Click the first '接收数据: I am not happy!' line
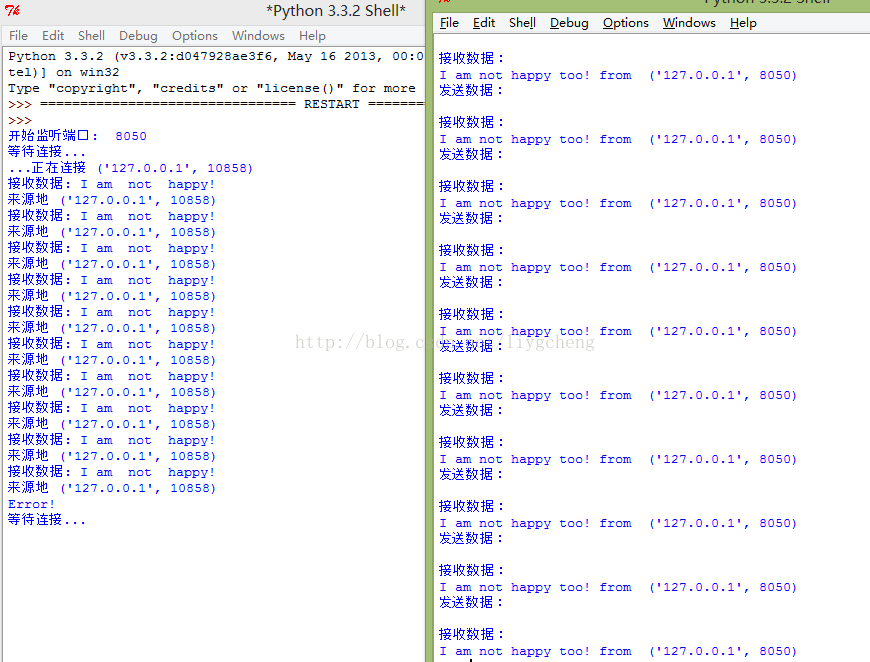This screenshot has height=662, width=870. (x=111, y=184)
